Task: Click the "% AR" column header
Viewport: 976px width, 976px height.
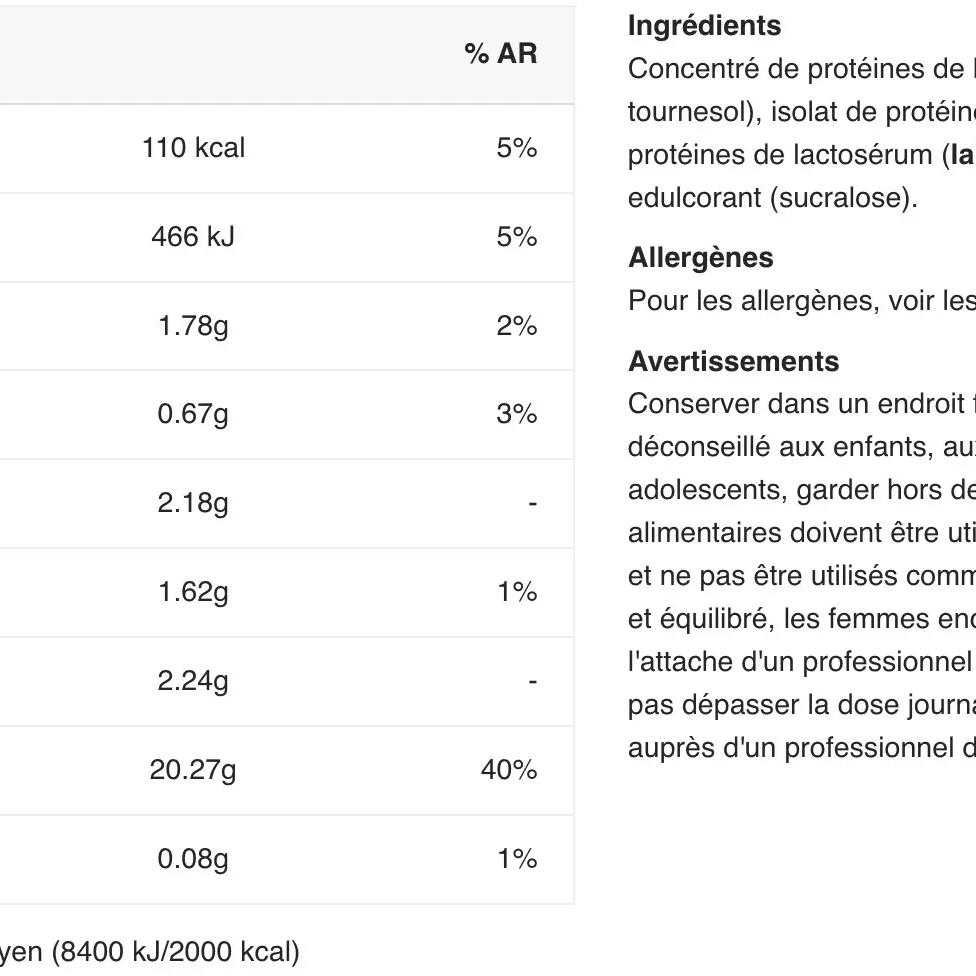Action: [500, 54]
